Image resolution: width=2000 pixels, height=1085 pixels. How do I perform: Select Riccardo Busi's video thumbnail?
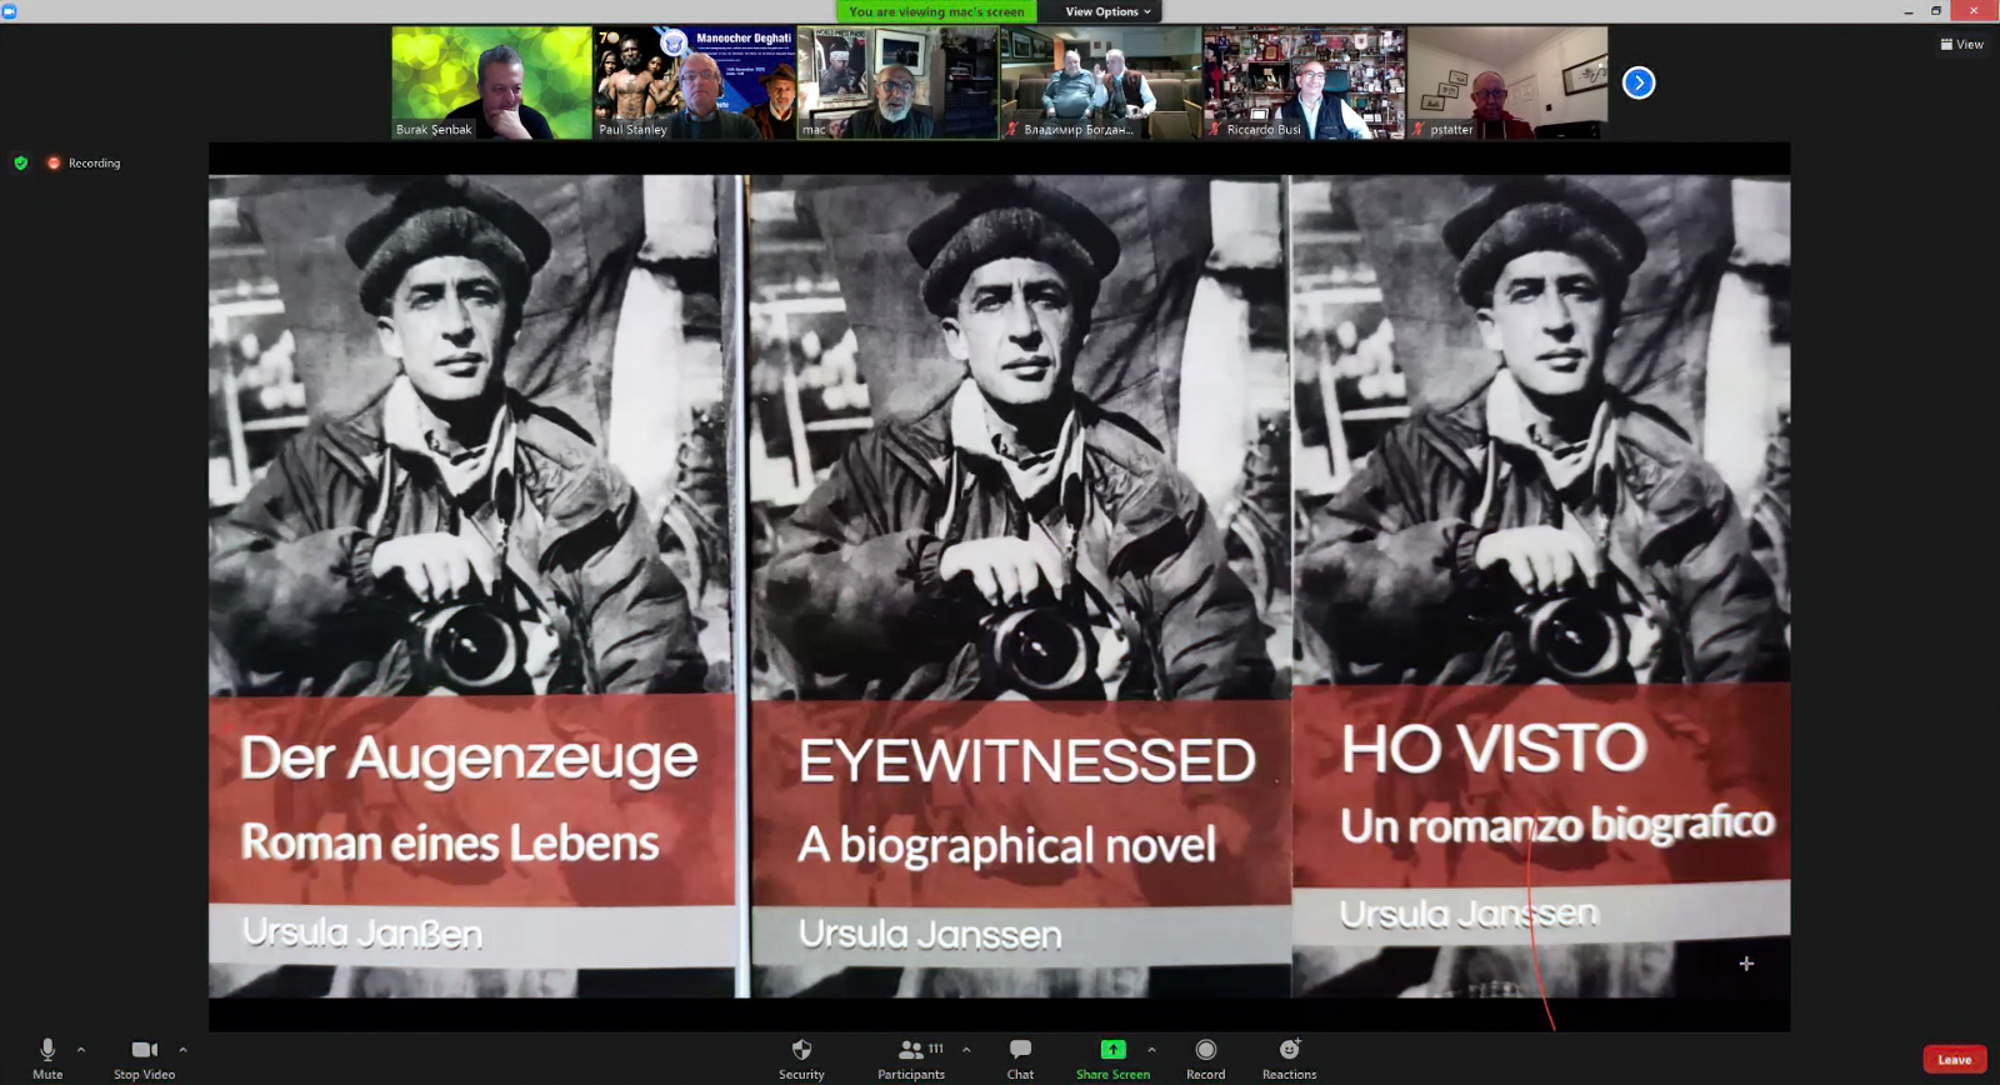(1304, 83)
